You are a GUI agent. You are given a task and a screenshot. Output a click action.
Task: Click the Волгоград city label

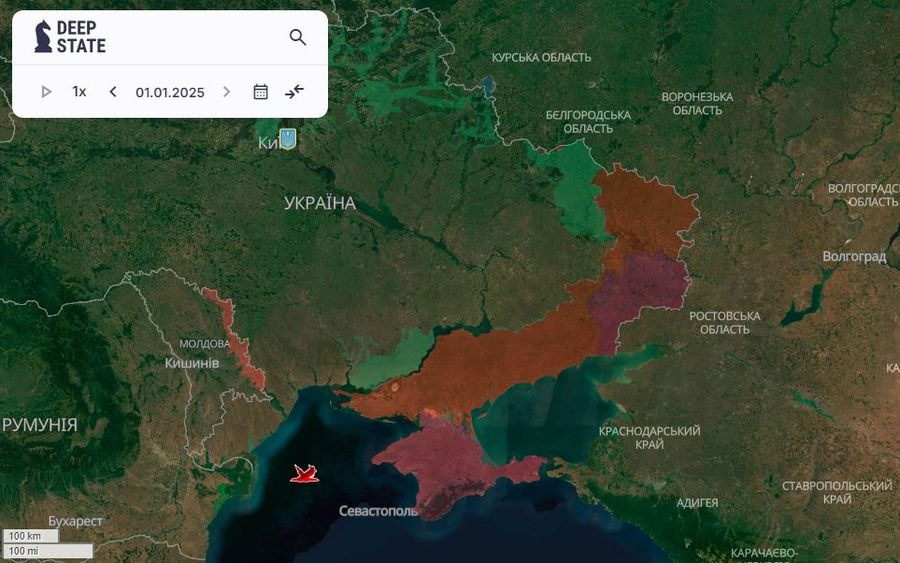854,257
